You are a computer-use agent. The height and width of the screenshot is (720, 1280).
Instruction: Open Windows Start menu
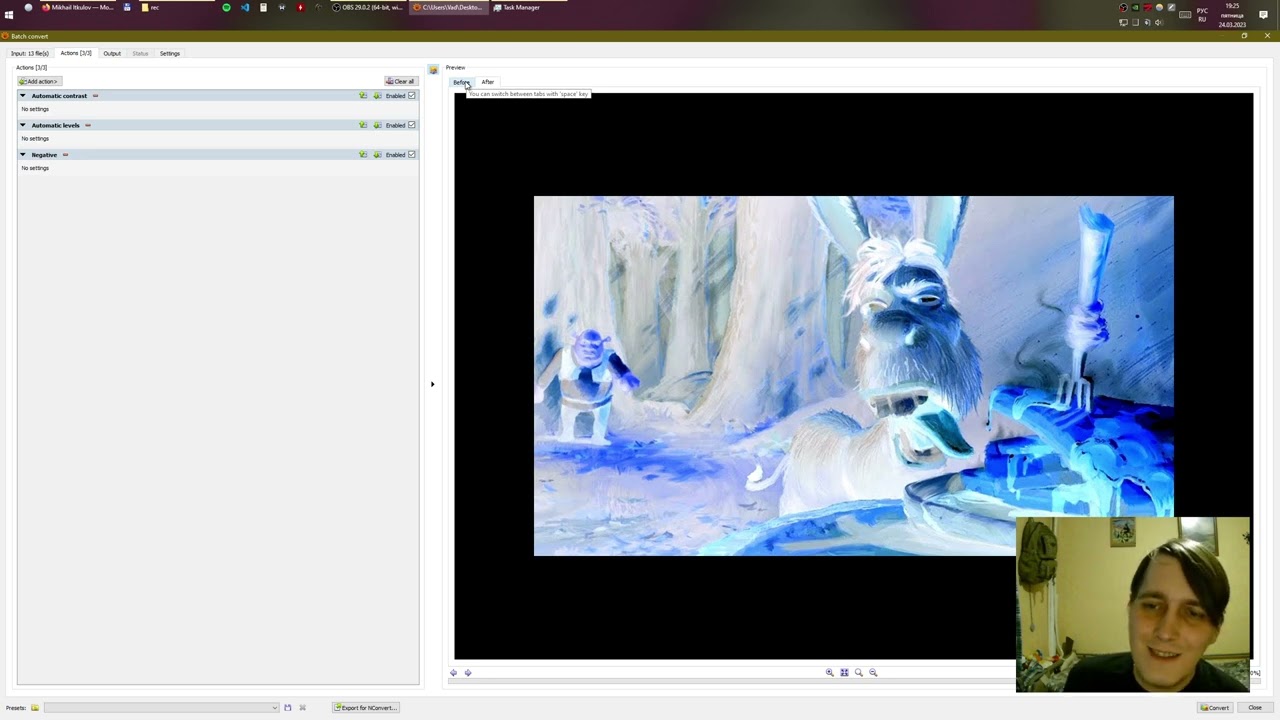(9, 14)
